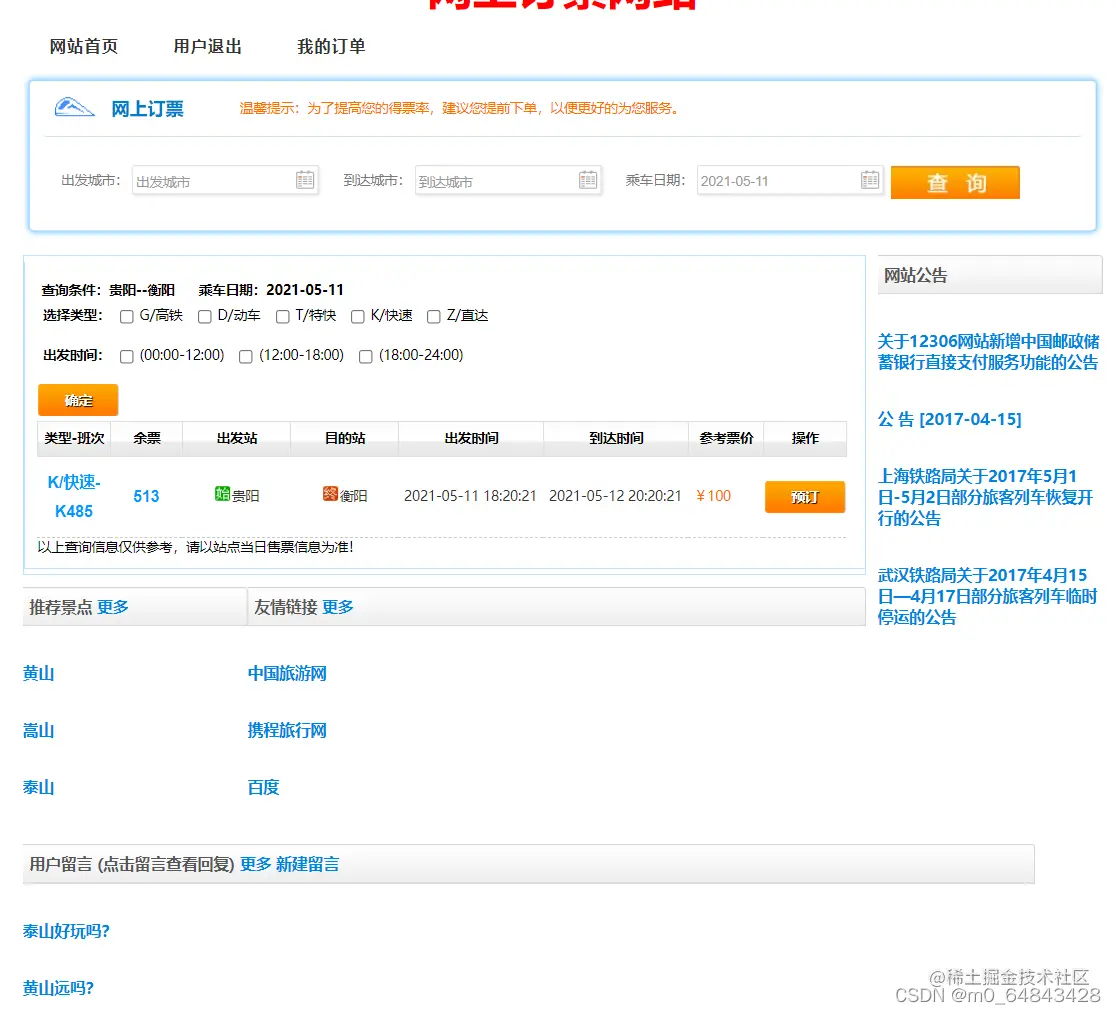The image size is (1116, 1014).
Task: Enable departure time 00:00-12:00 filter
Action: (127, 357)
